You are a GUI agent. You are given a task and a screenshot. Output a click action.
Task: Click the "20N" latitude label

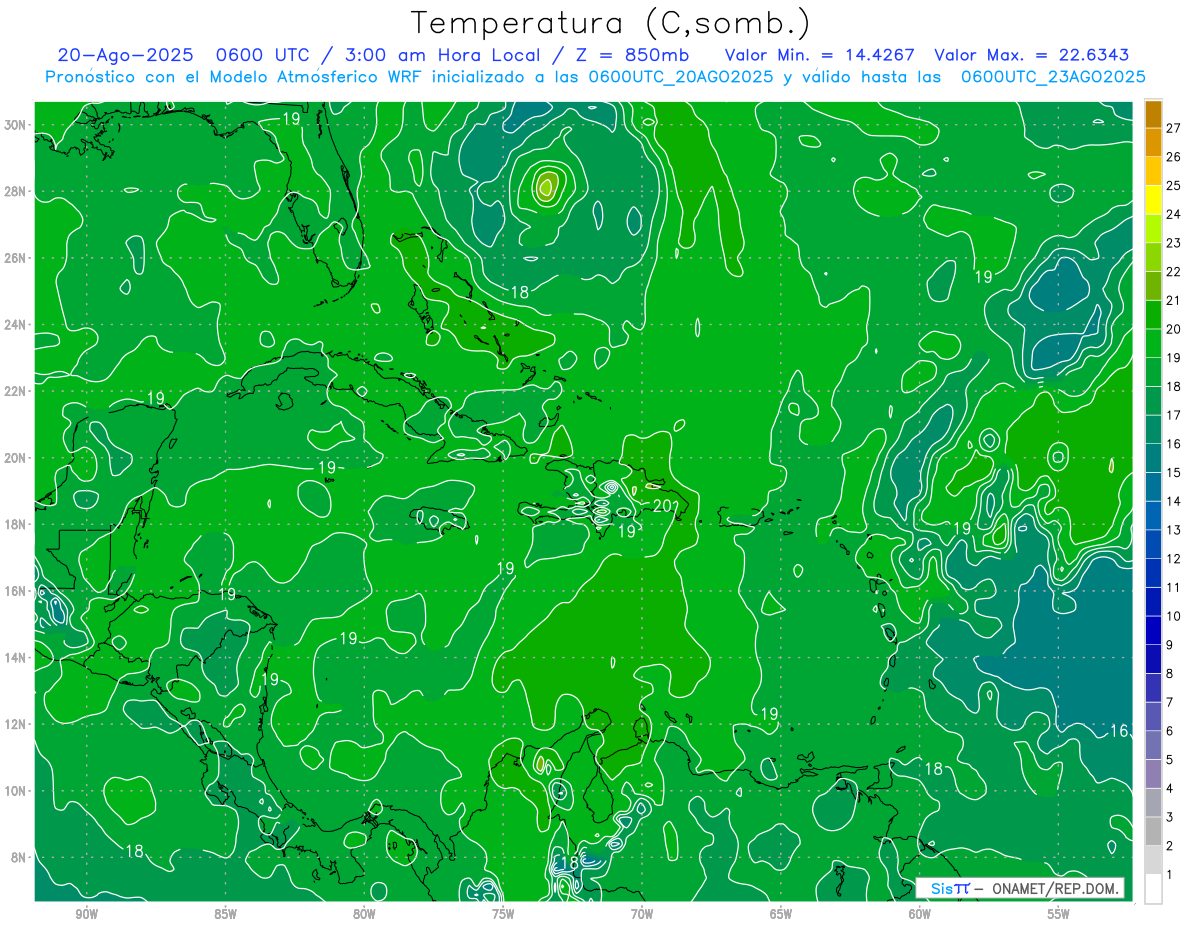tap(16, 458)
